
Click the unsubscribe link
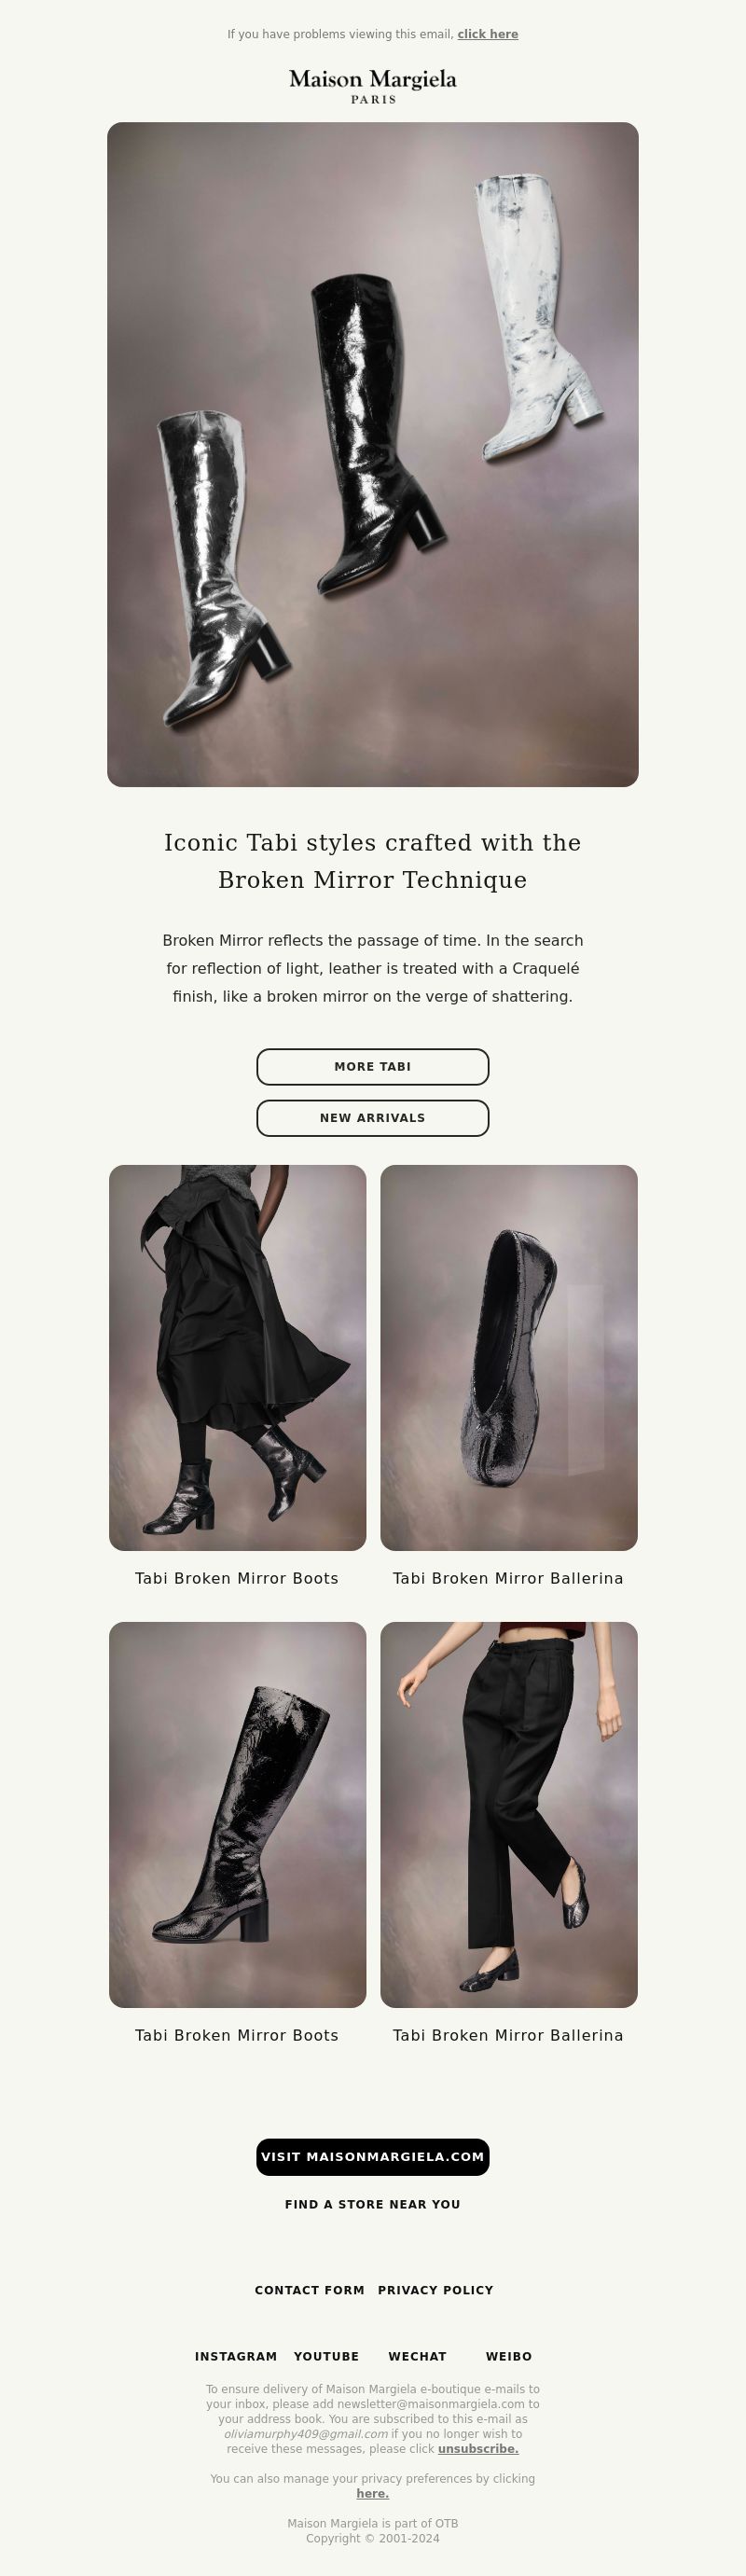coord(478,2449)
